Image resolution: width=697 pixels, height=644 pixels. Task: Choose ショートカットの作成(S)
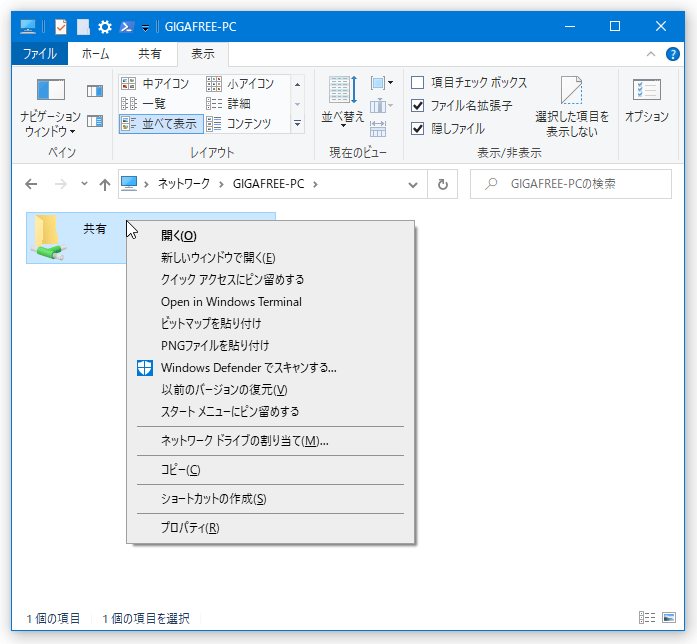click(x=270, y=499)
